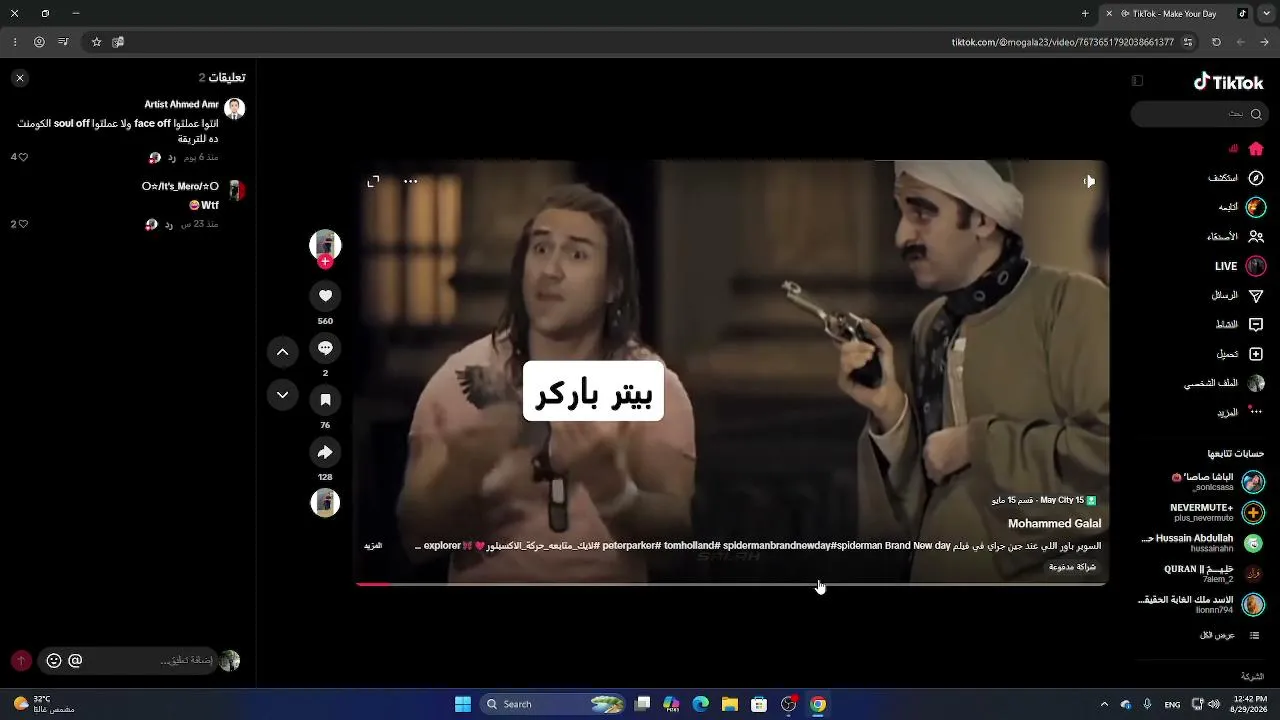Go to the previous video with up arrow

tap(283, 352)
